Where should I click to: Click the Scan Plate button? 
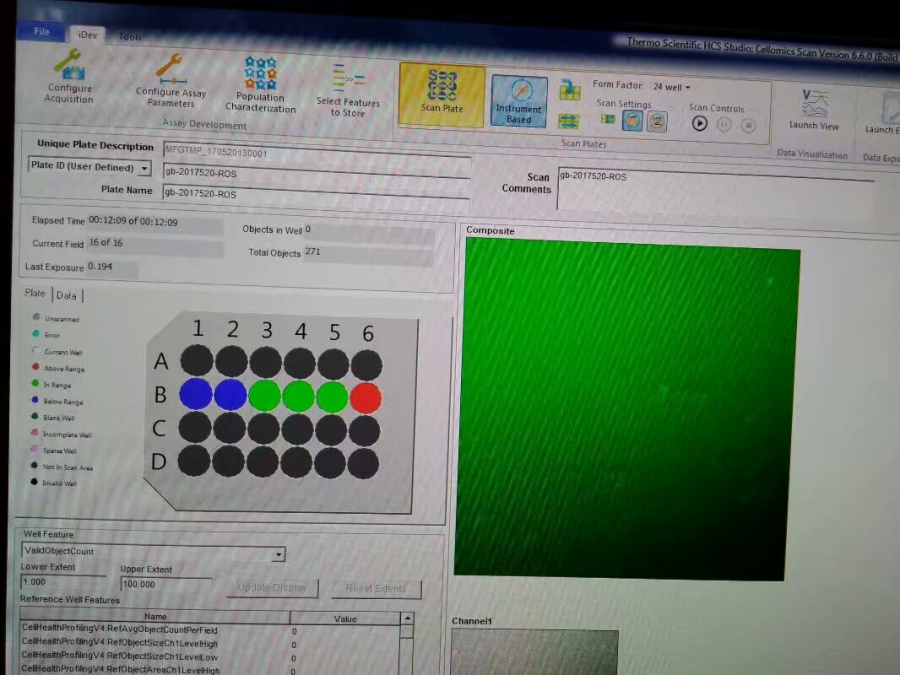point(442,94)
